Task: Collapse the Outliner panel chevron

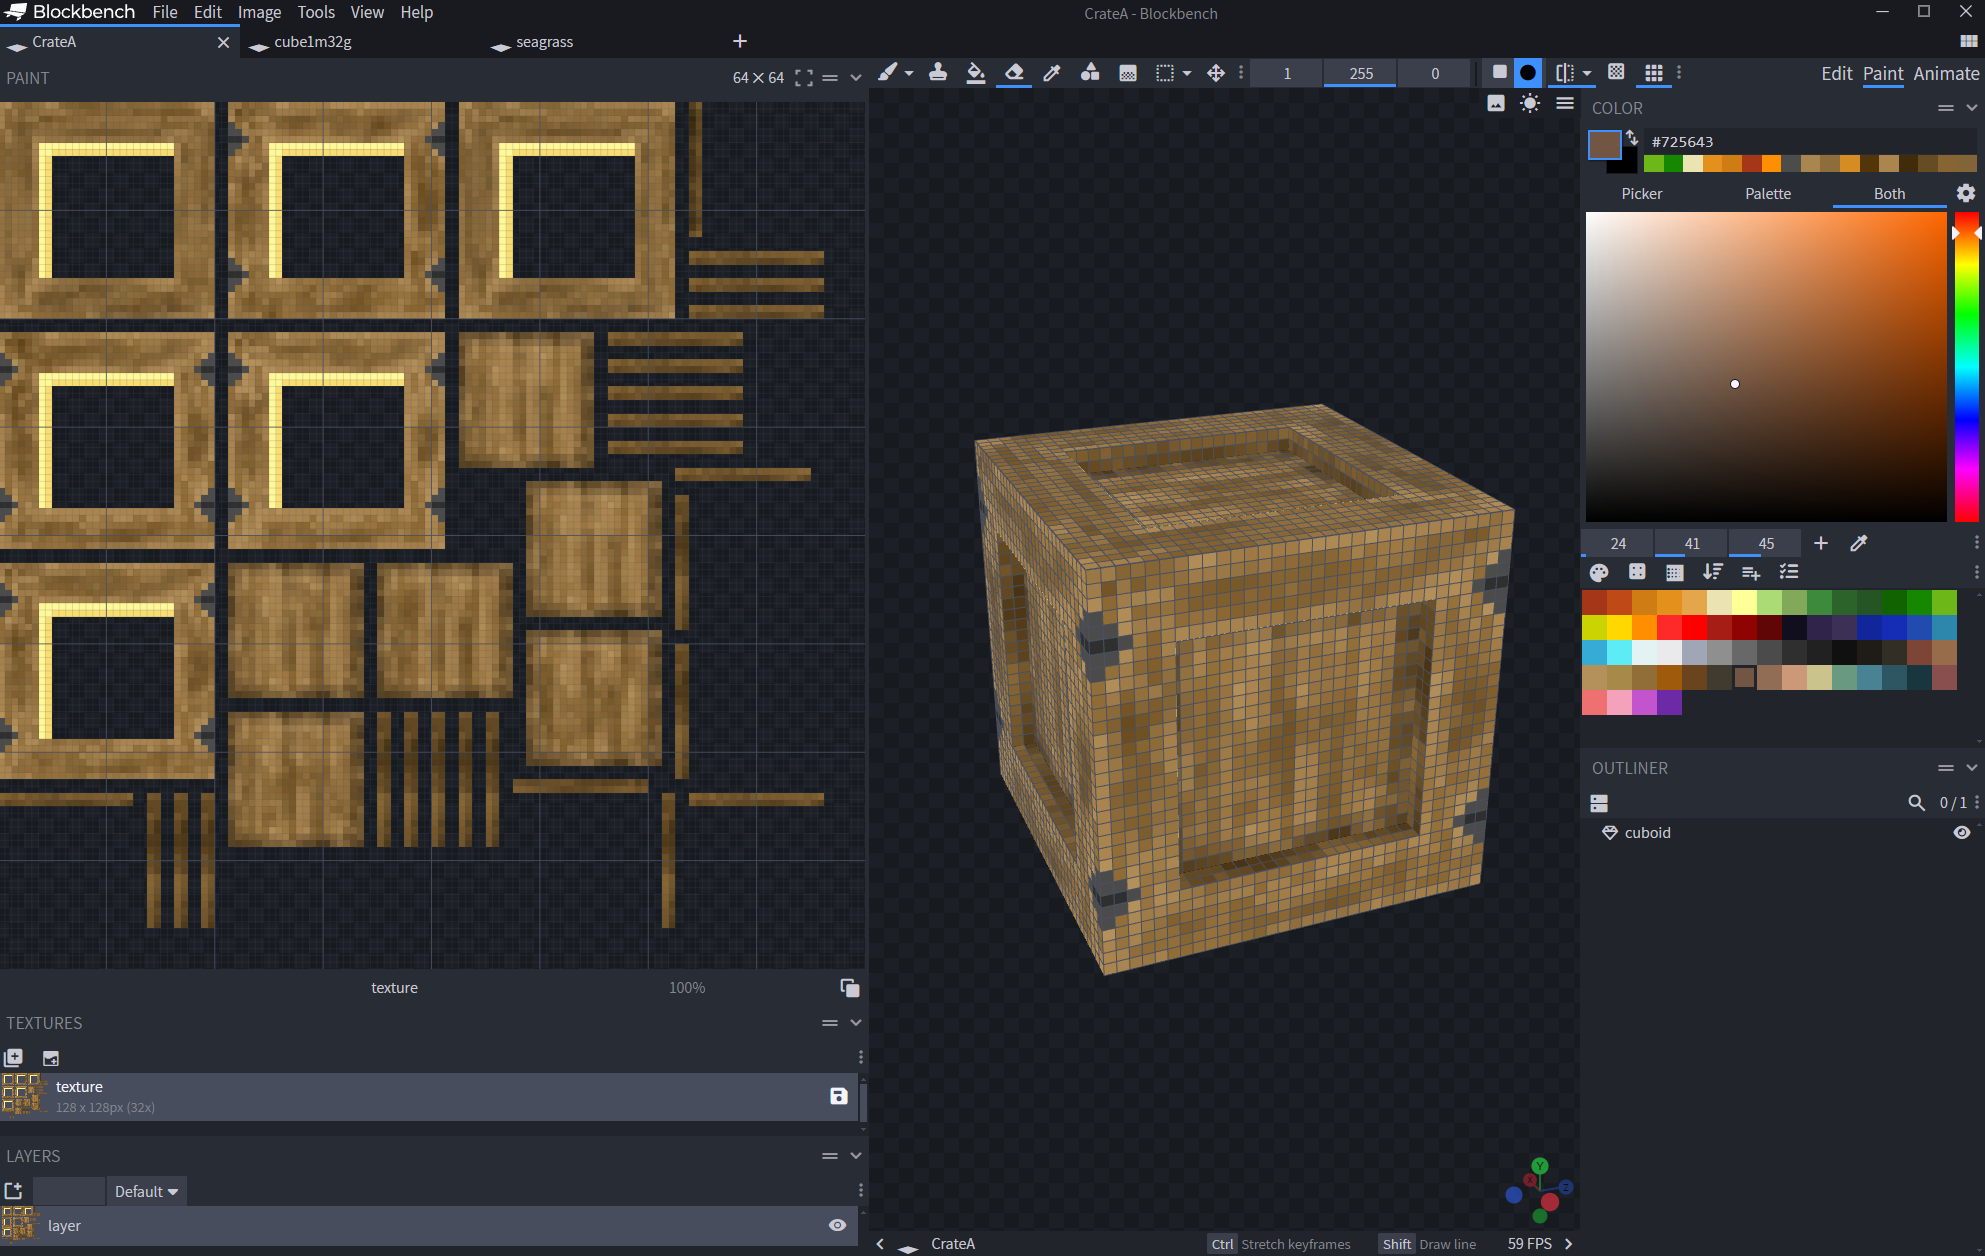Action: point(1972,768)
